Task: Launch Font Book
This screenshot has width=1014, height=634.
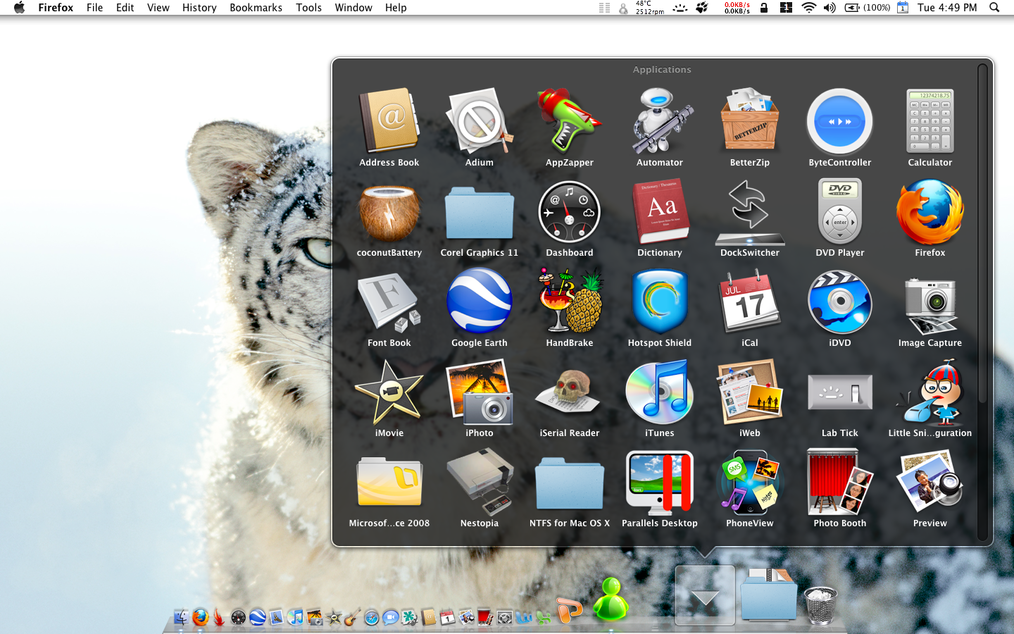Action: click(x=389, y=301)
